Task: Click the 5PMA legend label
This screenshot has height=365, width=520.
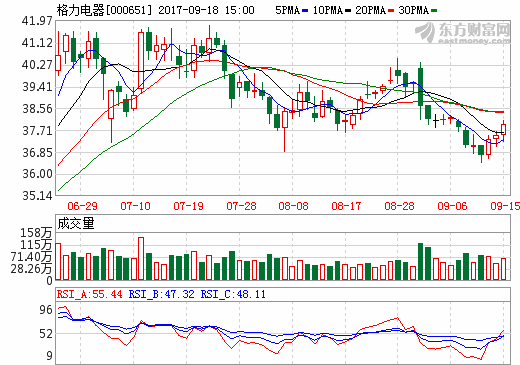Action: (x=287, y=10)
